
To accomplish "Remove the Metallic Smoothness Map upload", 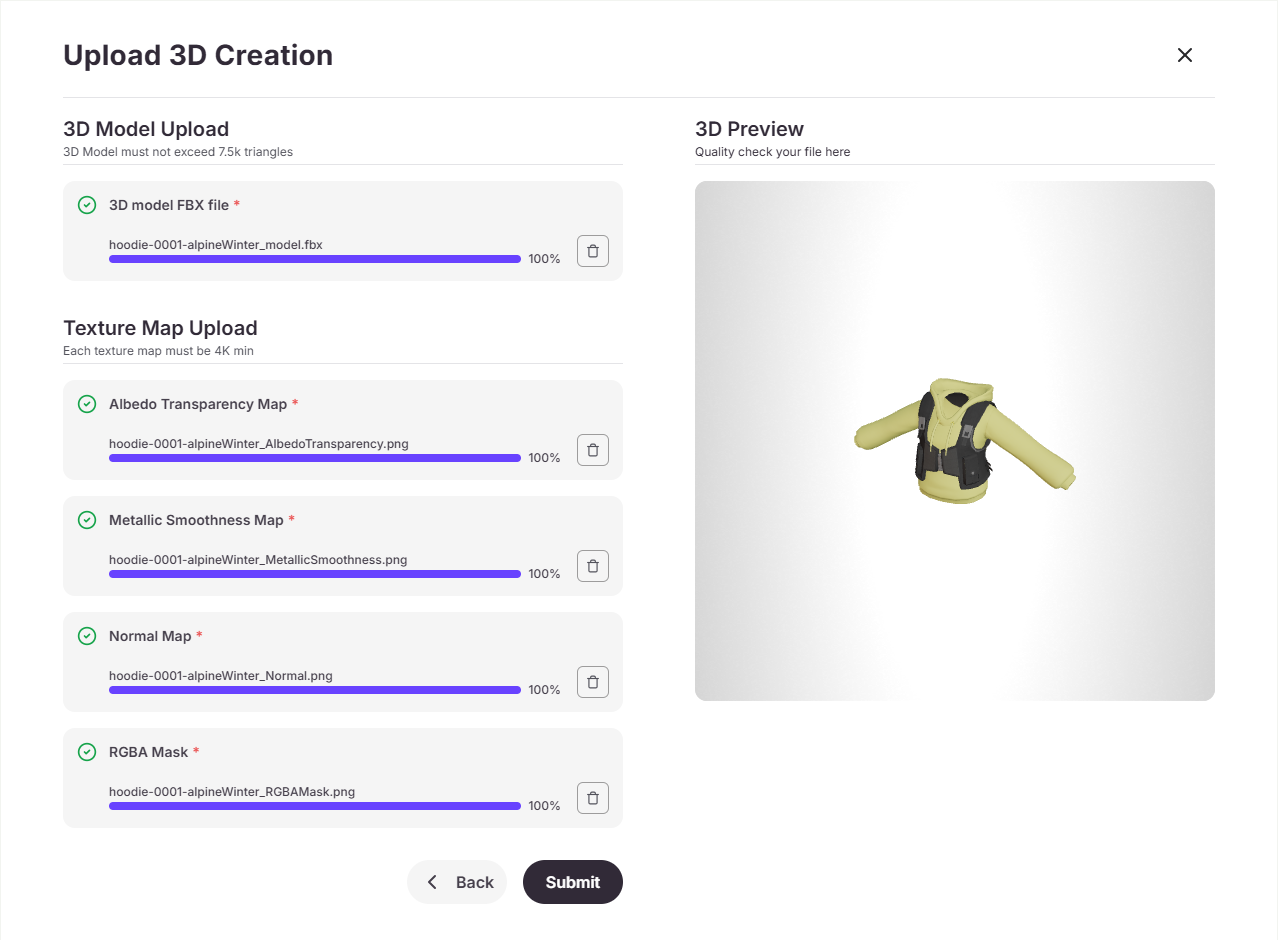I will (592, 566).
